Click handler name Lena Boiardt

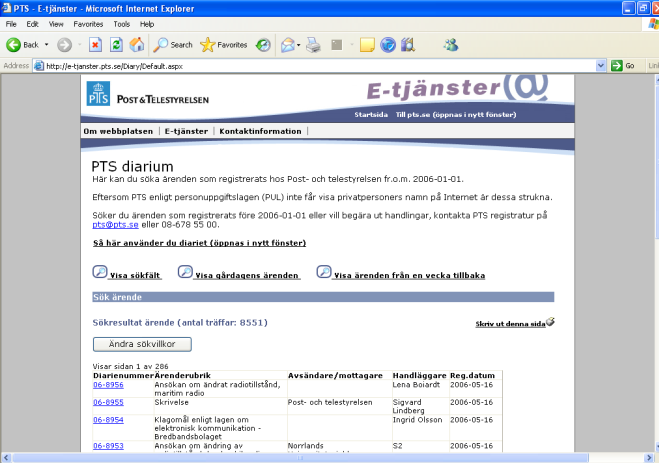pos(416,385)
